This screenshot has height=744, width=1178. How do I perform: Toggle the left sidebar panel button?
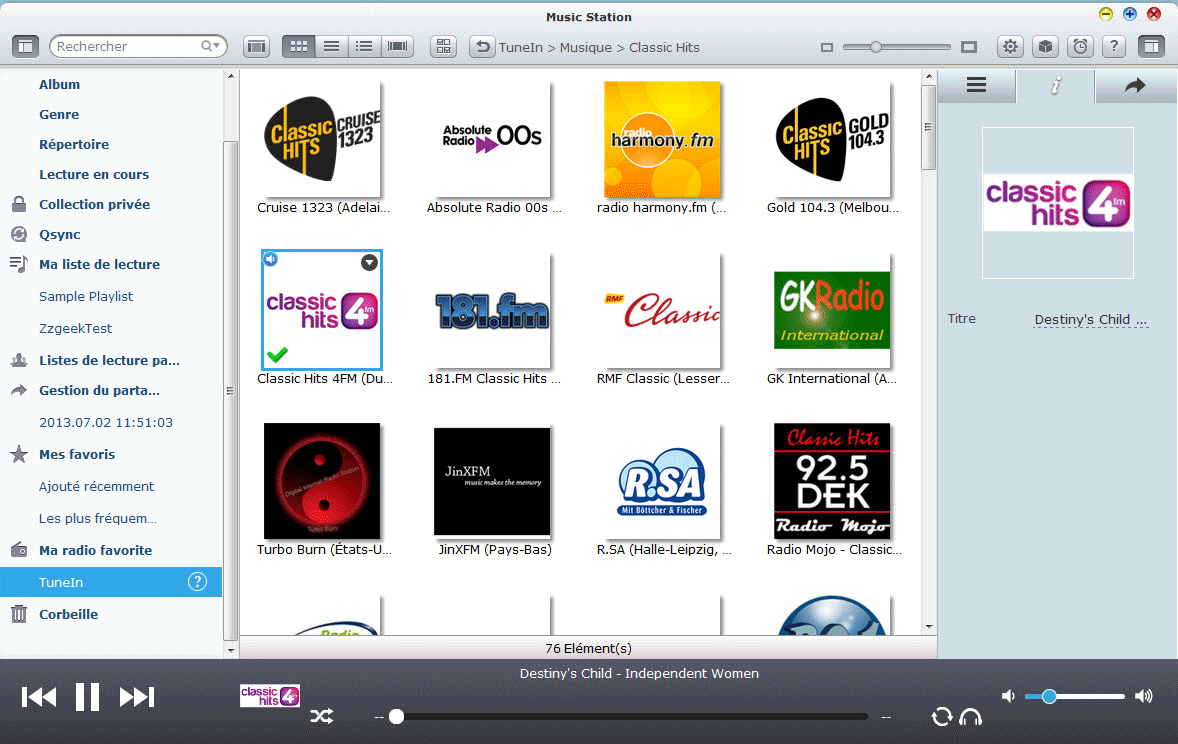point(26,47)
